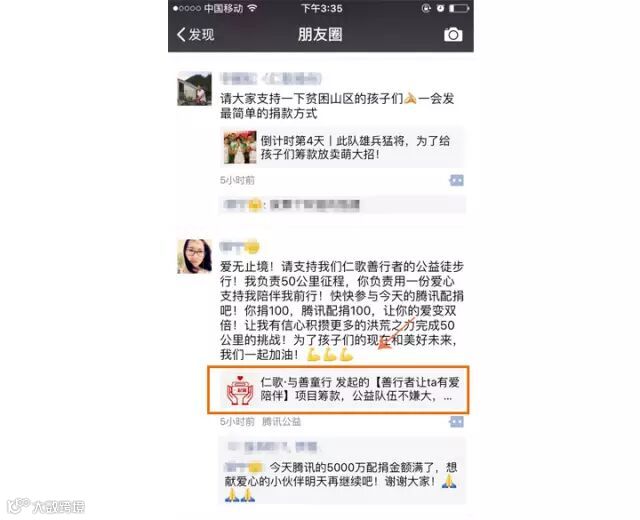Open the 倒计时第4天 shared article link
Screen dimensions: 640x520
coord(342,147)
